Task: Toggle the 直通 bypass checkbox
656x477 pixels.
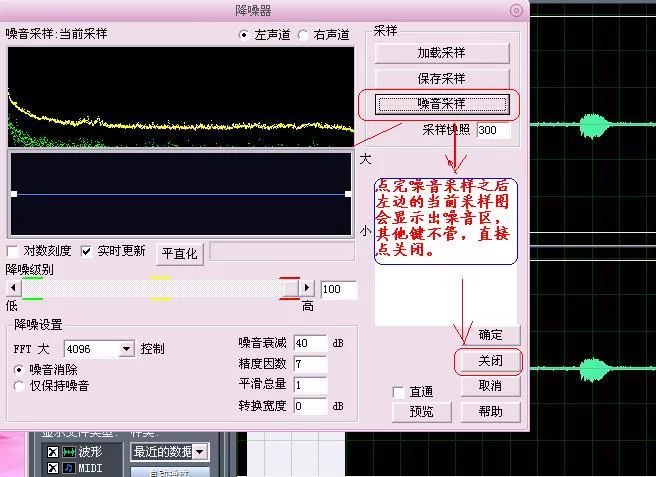Action: [399, 392]
